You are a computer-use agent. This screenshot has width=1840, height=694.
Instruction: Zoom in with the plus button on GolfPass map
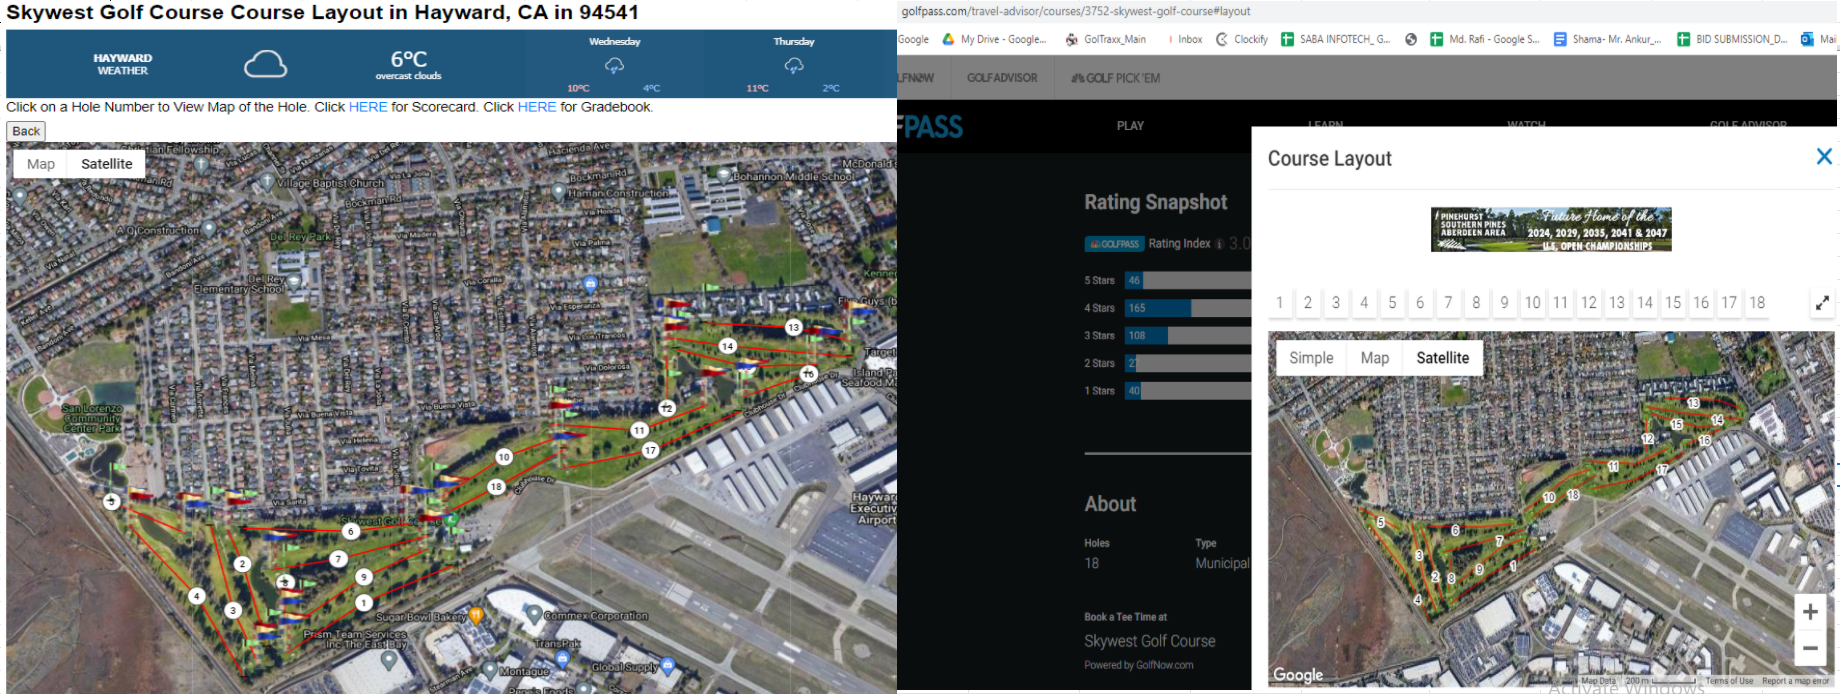(1810, 611)
